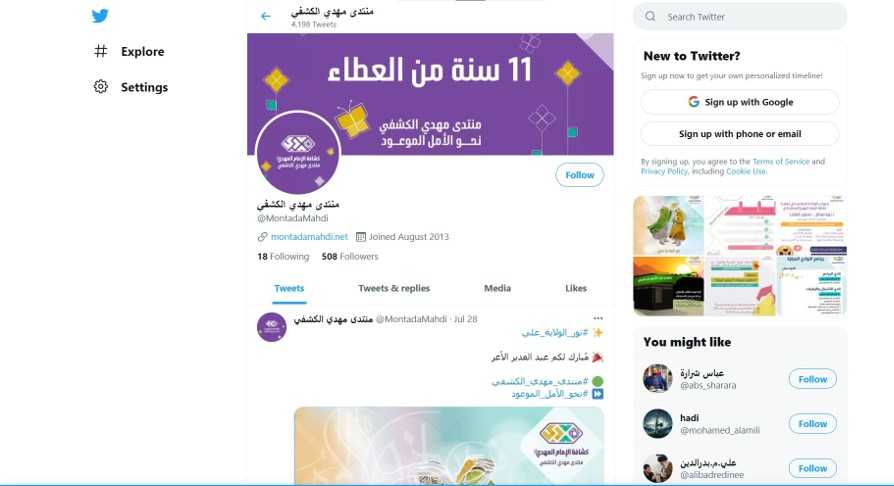Click the small avatar beside the tweet
The width and height of the screenshot is (894, 486).
271,327
